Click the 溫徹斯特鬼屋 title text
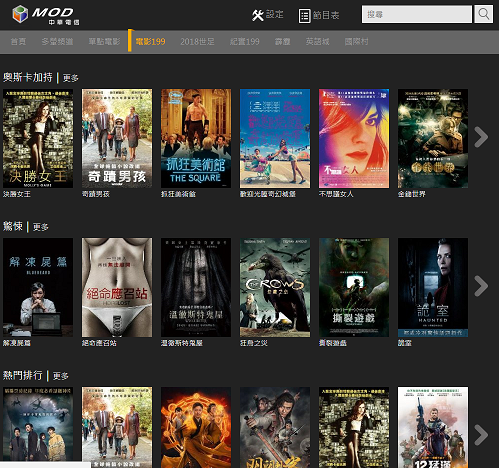 pyautogui.click(x=182, y=343)
